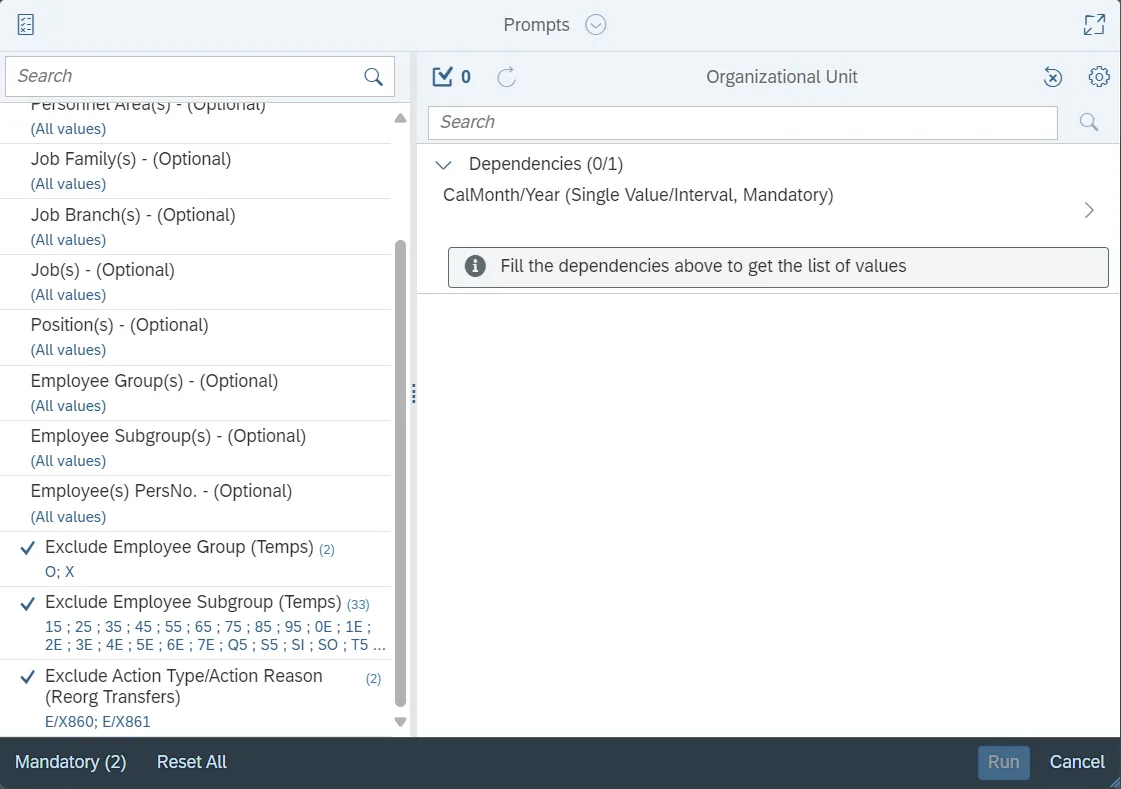This screenshot has height=789, width=1121.
Task: Click the Reset All button
Action: [x=192, y=762]
